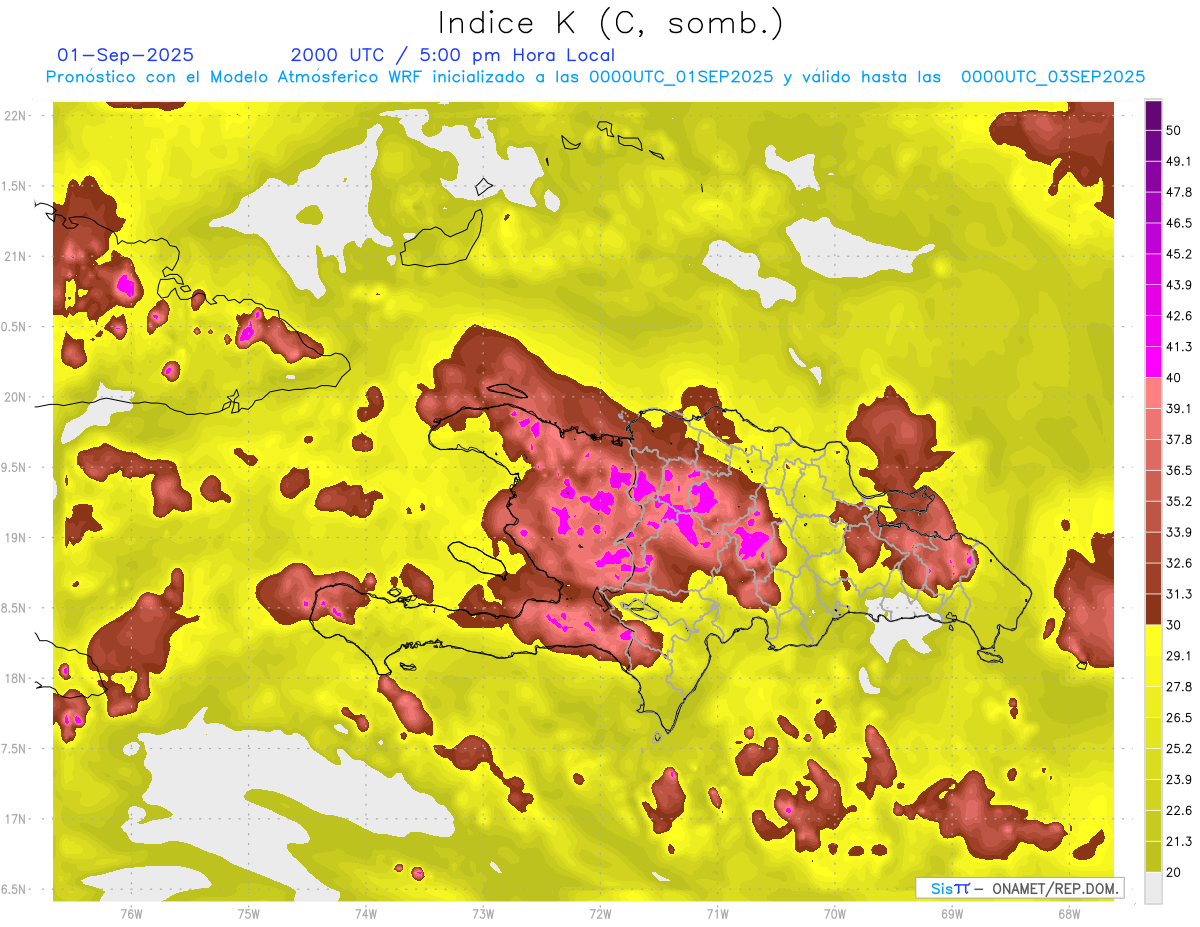Click the '22N' latitude label
1200x927 pixels.
click(16, 116)
